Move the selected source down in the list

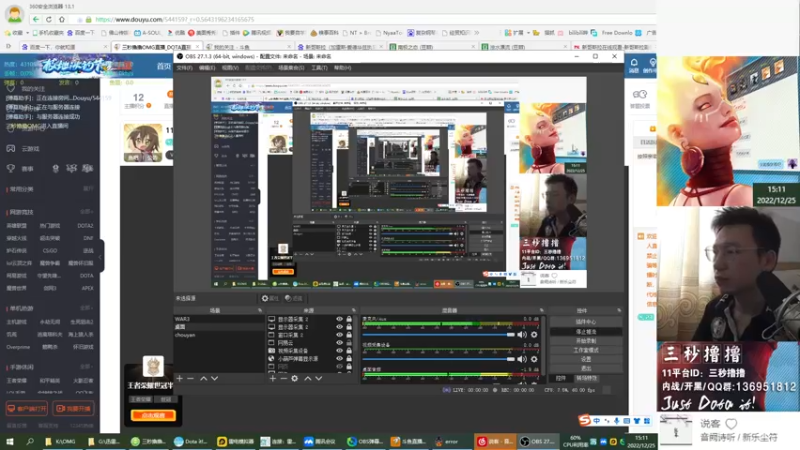pyautogui.click(x=319, y=379)
